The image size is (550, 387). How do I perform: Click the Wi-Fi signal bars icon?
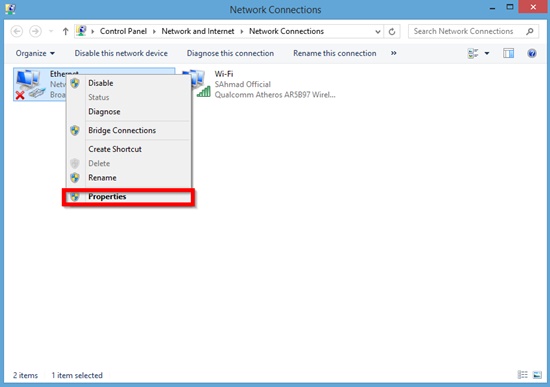(204, 92)
